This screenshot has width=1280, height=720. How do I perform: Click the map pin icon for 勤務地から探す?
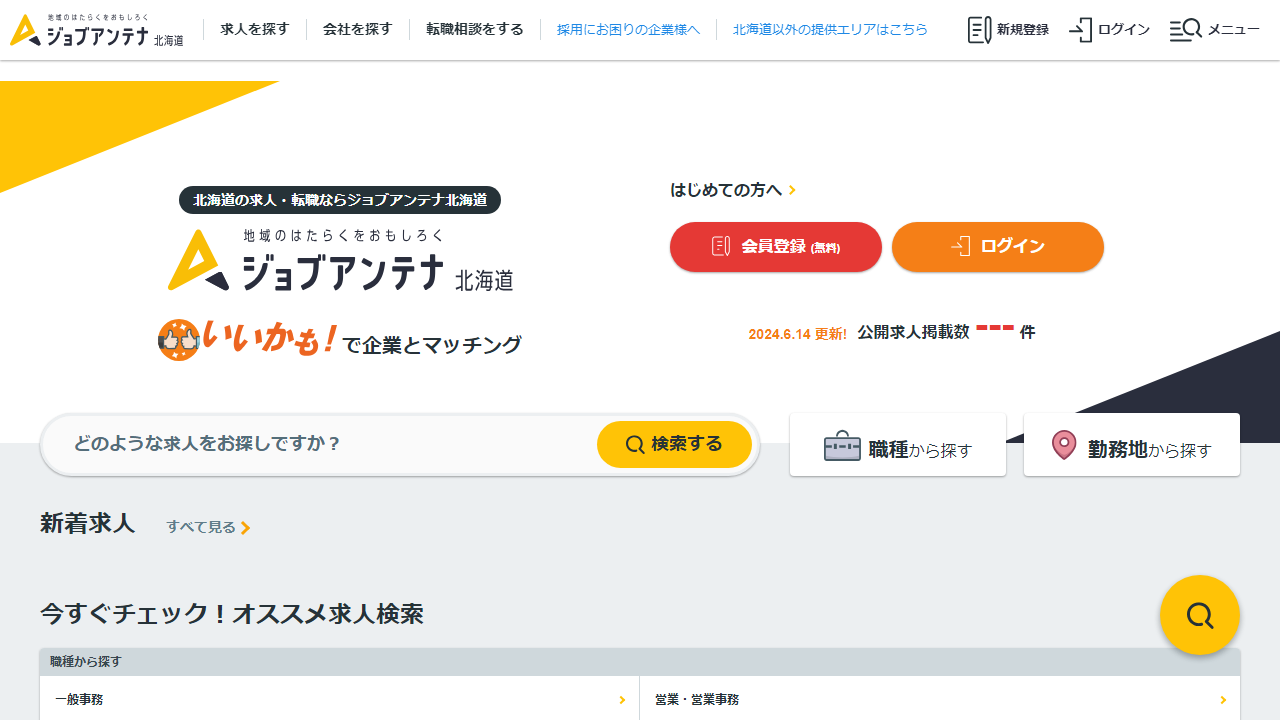click(1064, 446)
